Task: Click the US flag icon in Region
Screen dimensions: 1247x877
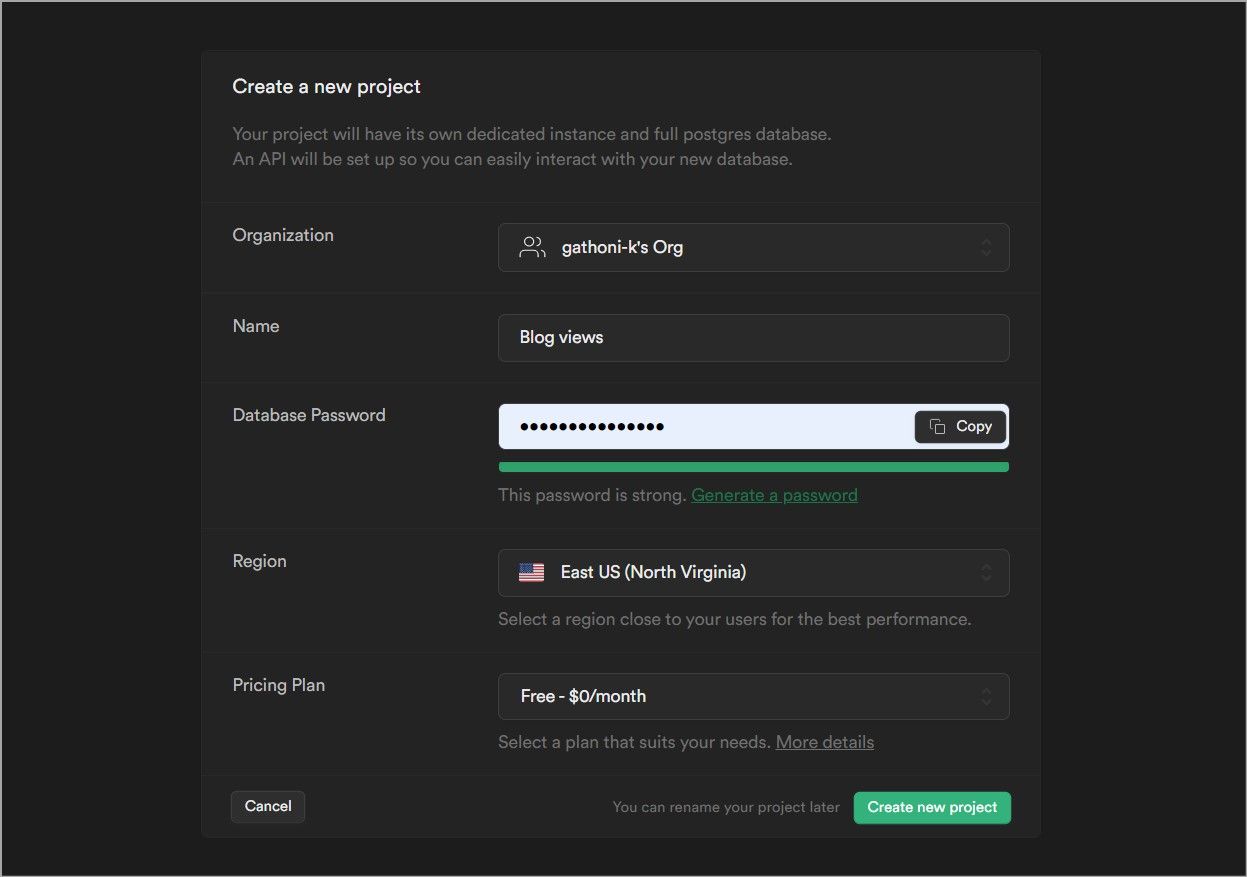Action: coord(531,573)
